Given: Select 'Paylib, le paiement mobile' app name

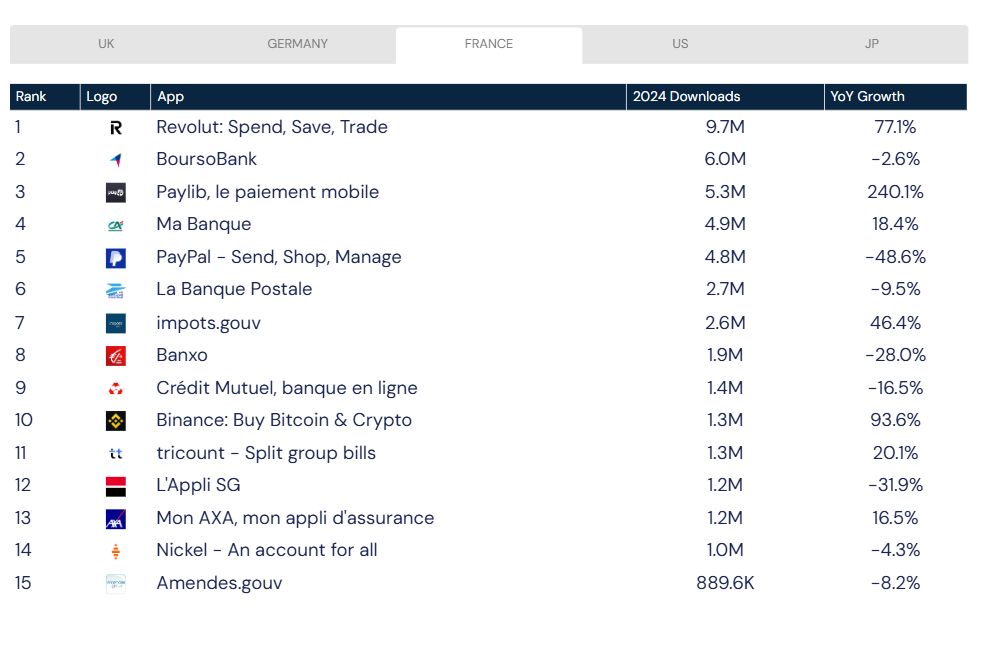Looking at the screenshot, I should coord(267,192).
